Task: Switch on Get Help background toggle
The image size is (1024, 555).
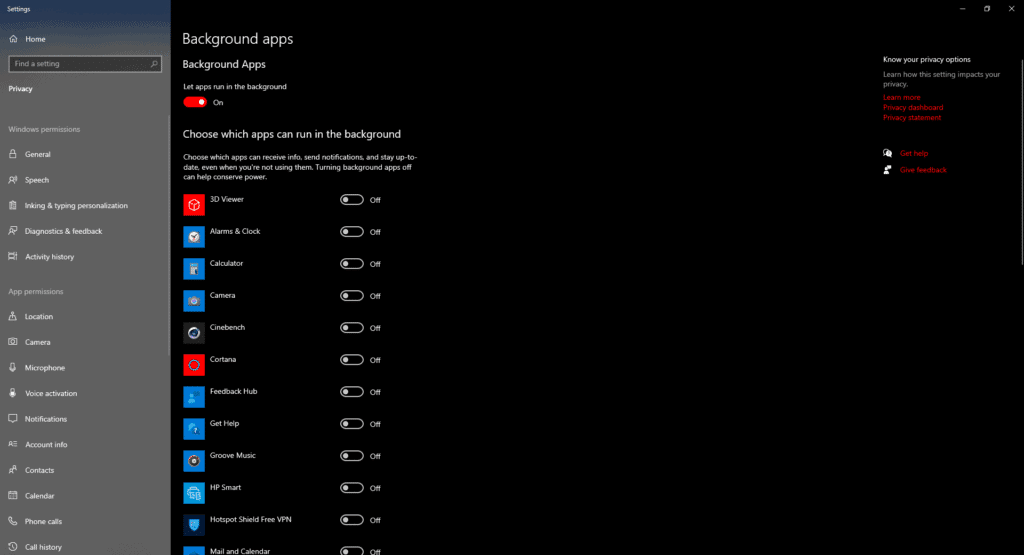Action: [352, 424]
